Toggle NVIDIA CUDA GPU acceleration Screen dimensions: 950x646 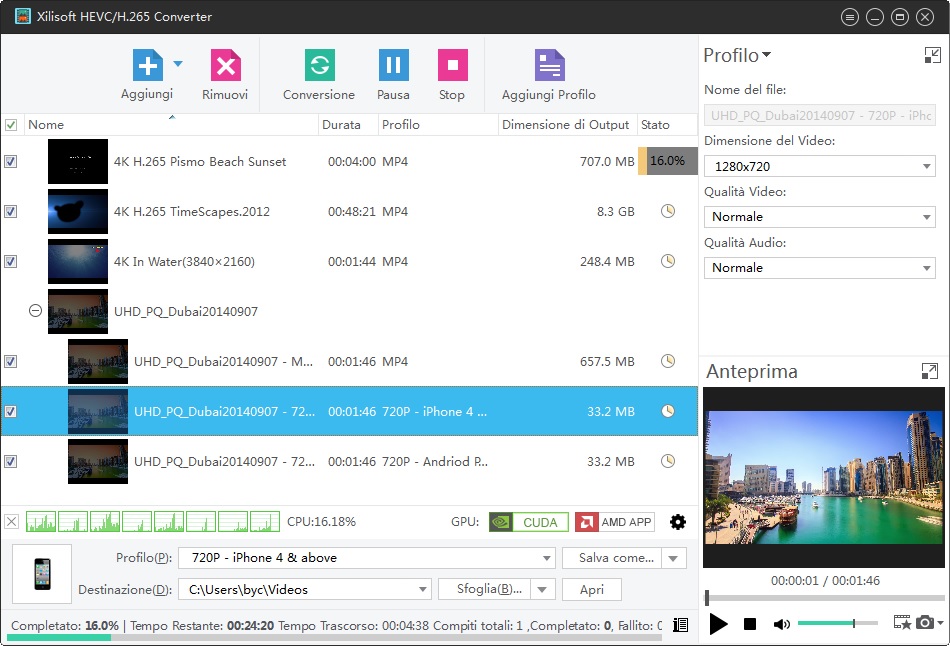[529, 522]
